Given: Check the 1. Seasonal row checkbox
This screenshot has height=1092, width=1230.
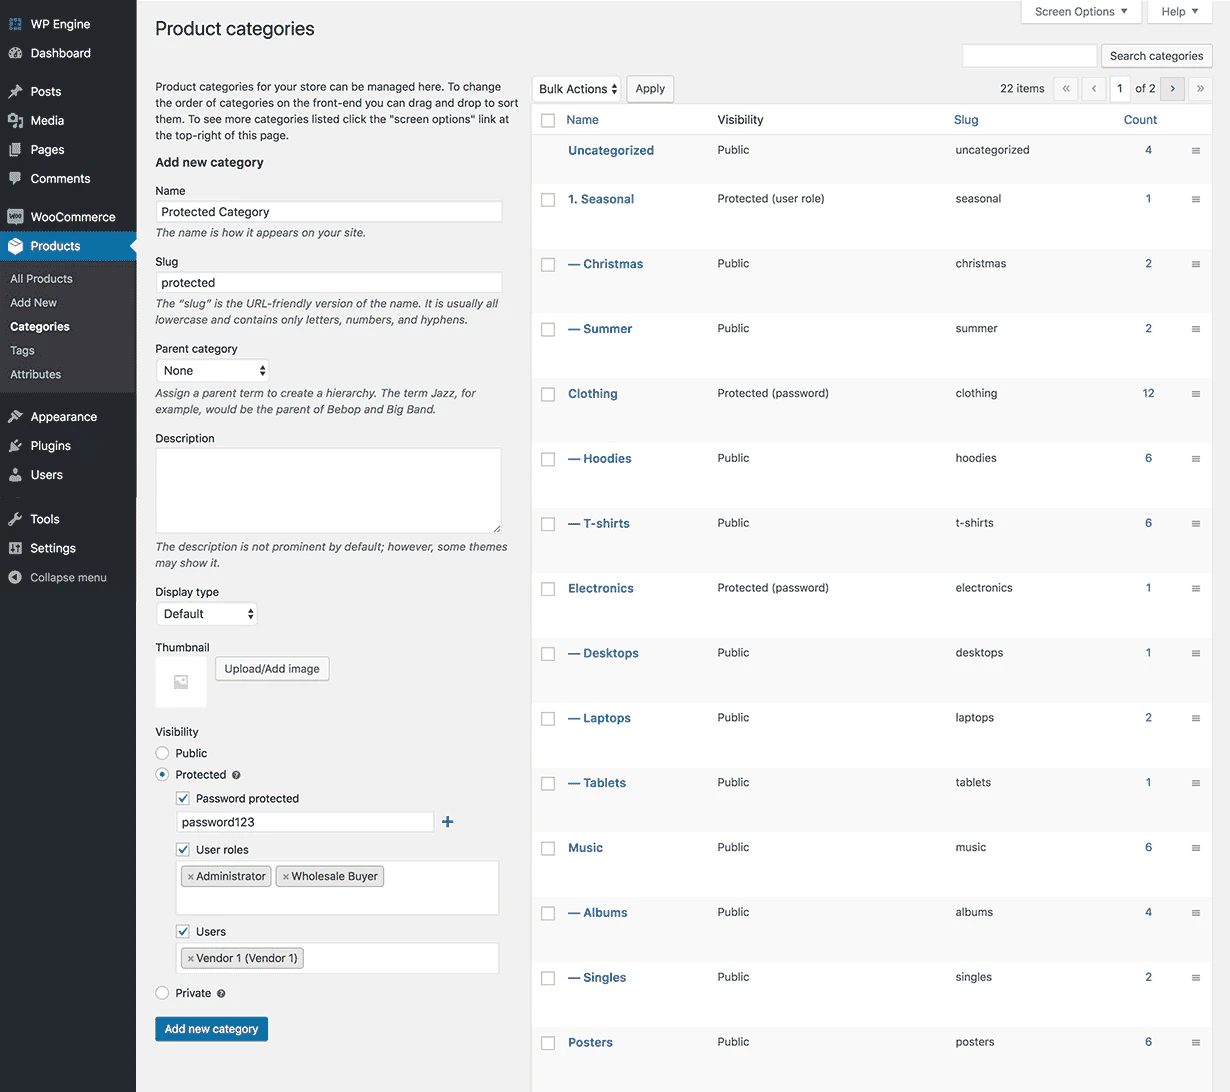Looking at the screenshot, I should [548, 199].
